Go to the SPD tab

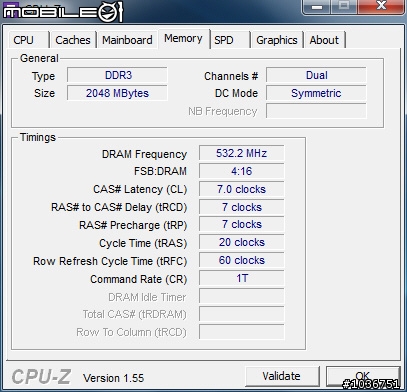(230, 40)
